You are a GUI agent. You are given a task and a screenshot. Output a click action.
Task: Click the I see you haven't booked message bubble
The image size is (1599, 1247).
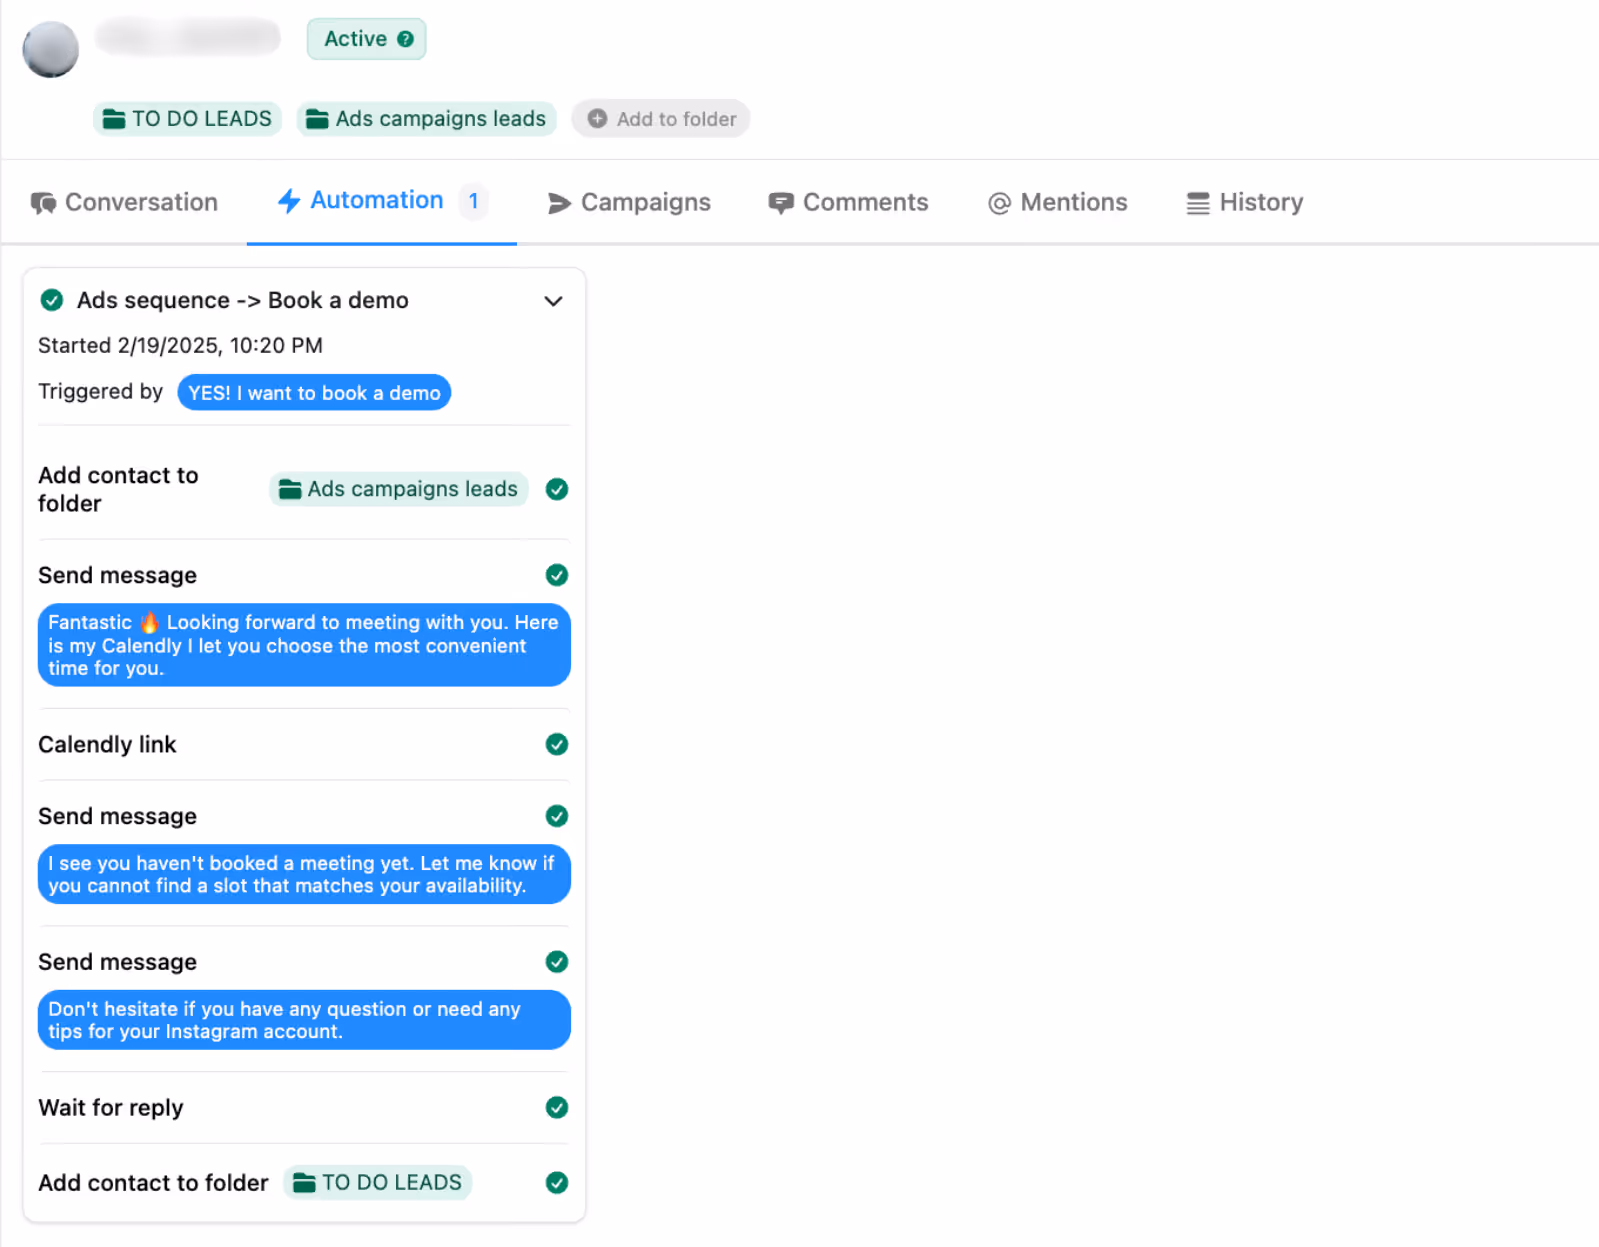click(x=304, y=874)
